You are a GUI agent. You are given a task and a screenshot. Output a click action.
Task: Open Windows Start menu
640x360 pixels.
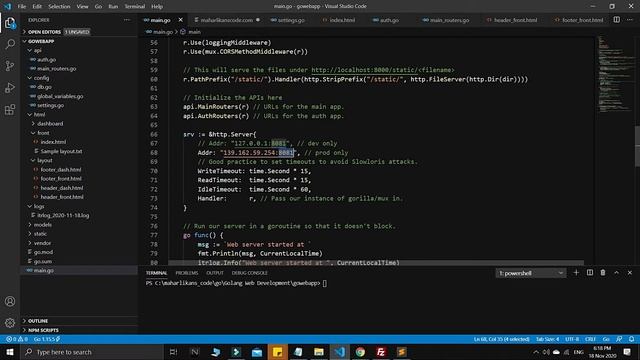click(x=10, y=352)
